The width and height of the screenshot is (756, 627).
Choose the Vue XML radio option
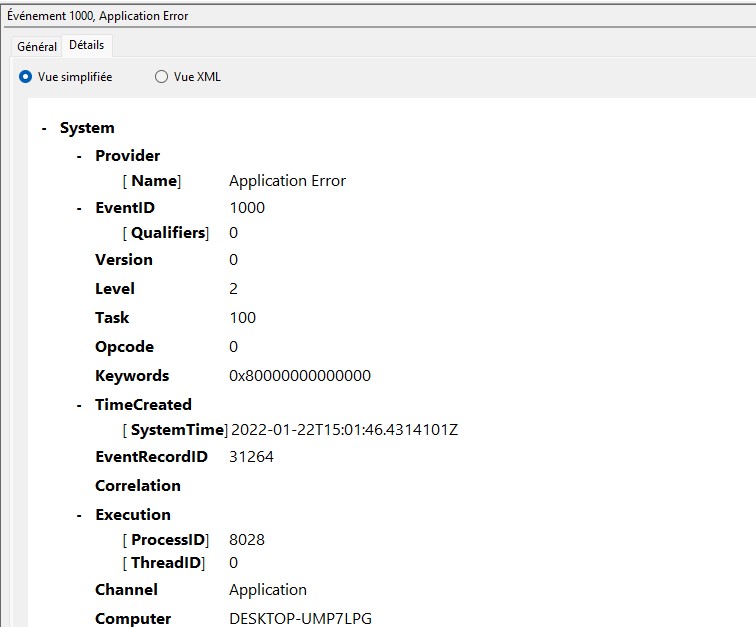tap(161, 77)
